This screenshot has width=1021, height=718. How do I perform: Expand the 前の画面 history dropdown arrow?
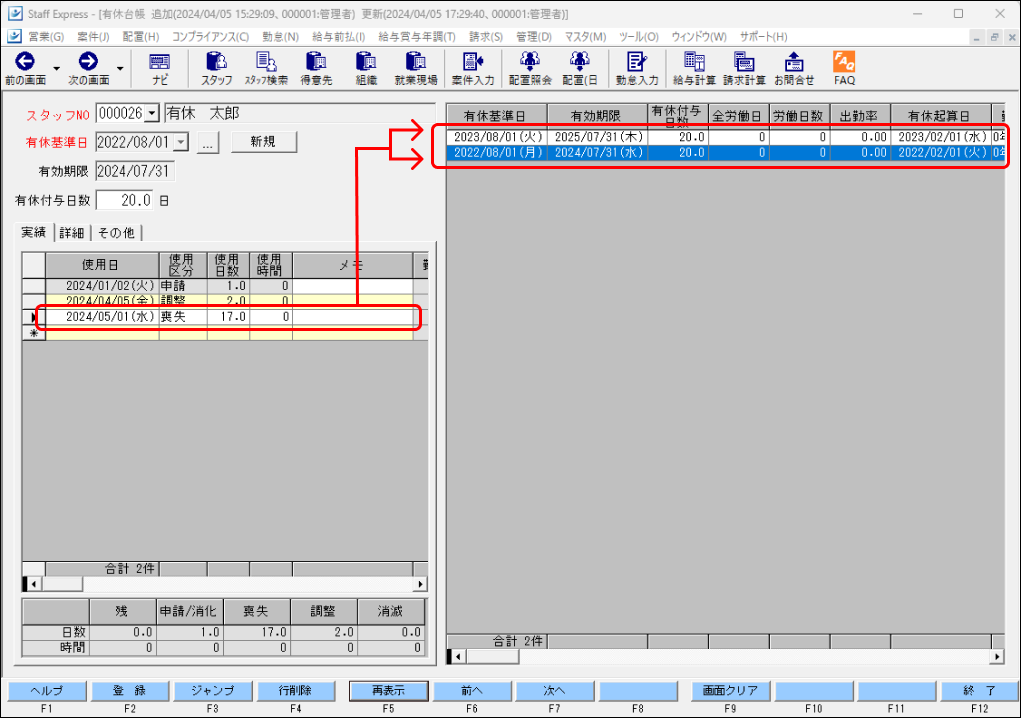tap(57, 68)
